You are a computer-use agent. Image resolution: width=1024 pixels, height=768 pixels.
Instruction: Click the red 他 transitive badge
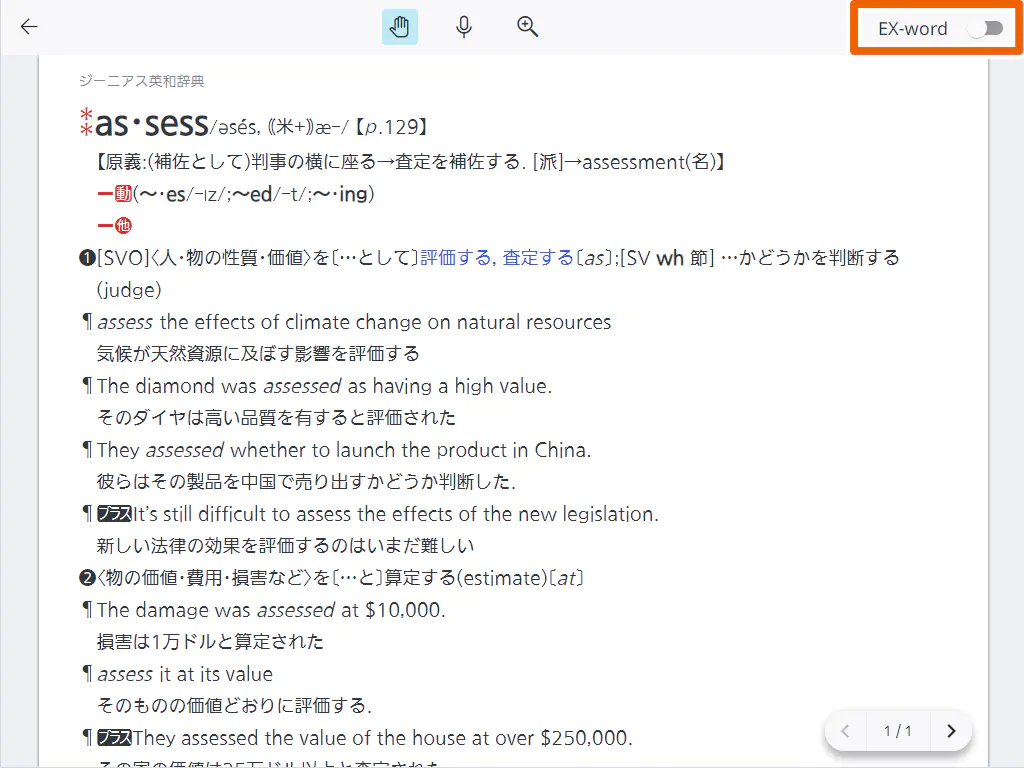123,226
